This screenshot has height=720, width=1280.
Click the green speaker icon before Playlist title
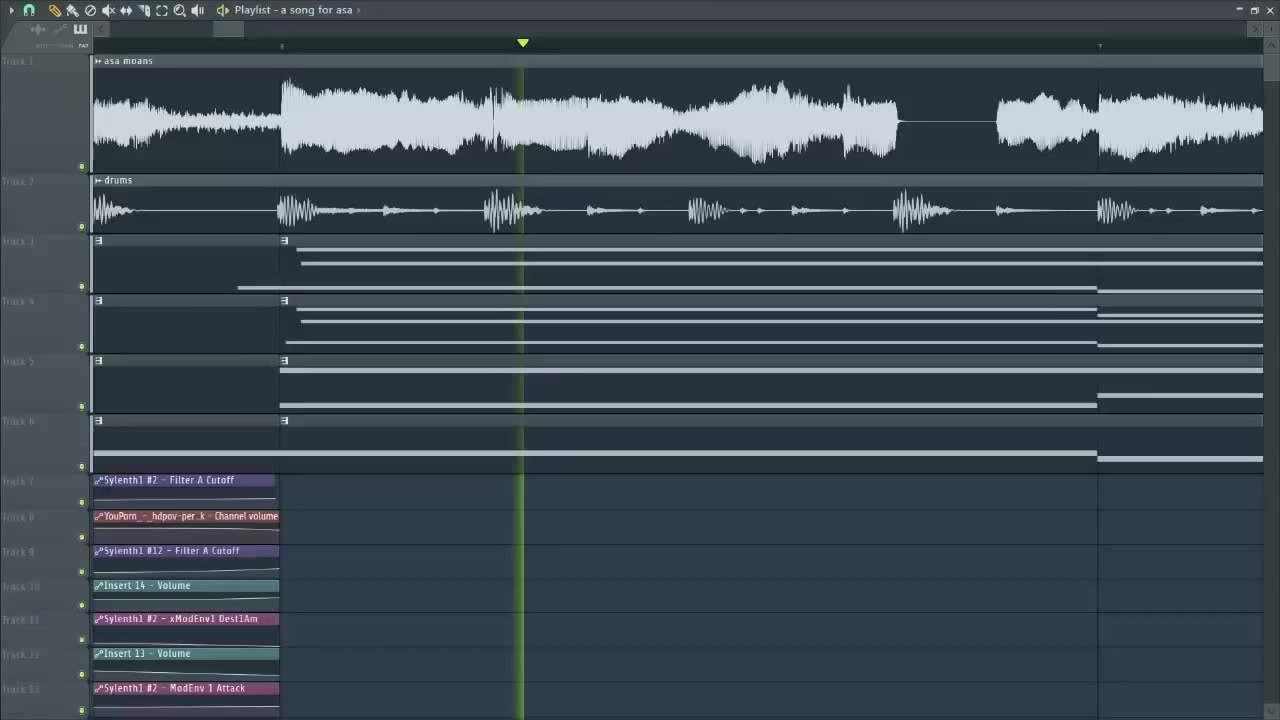(x=222, y=10)
